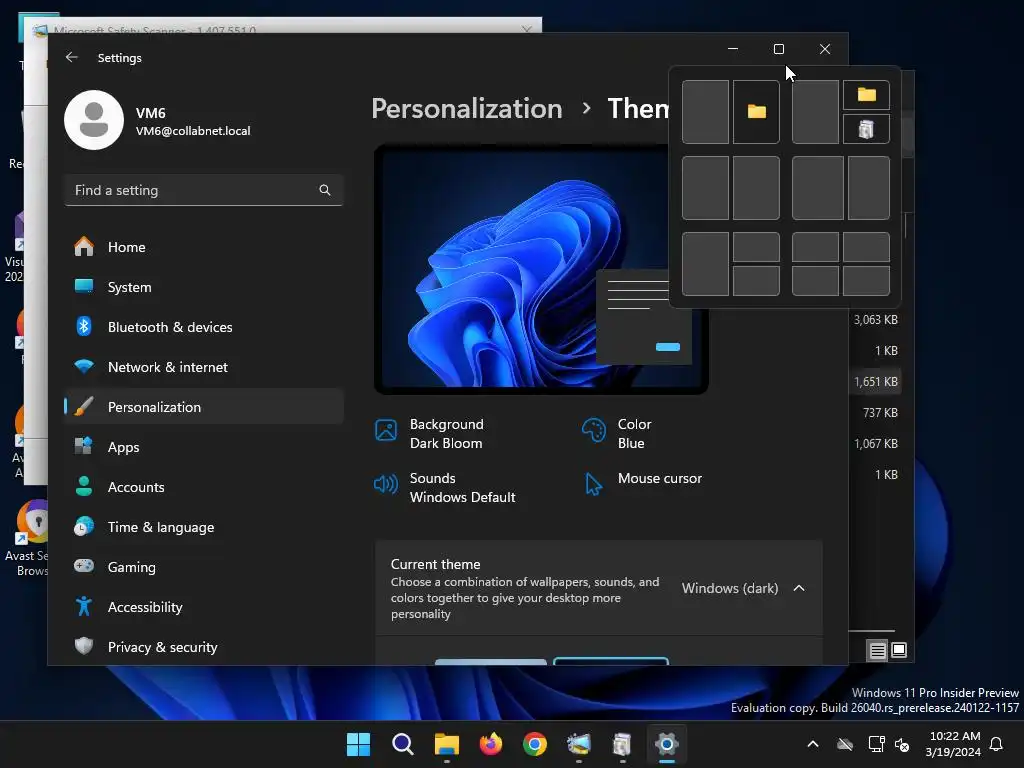Click the Windows (dark) theme label

coord(730,588)
